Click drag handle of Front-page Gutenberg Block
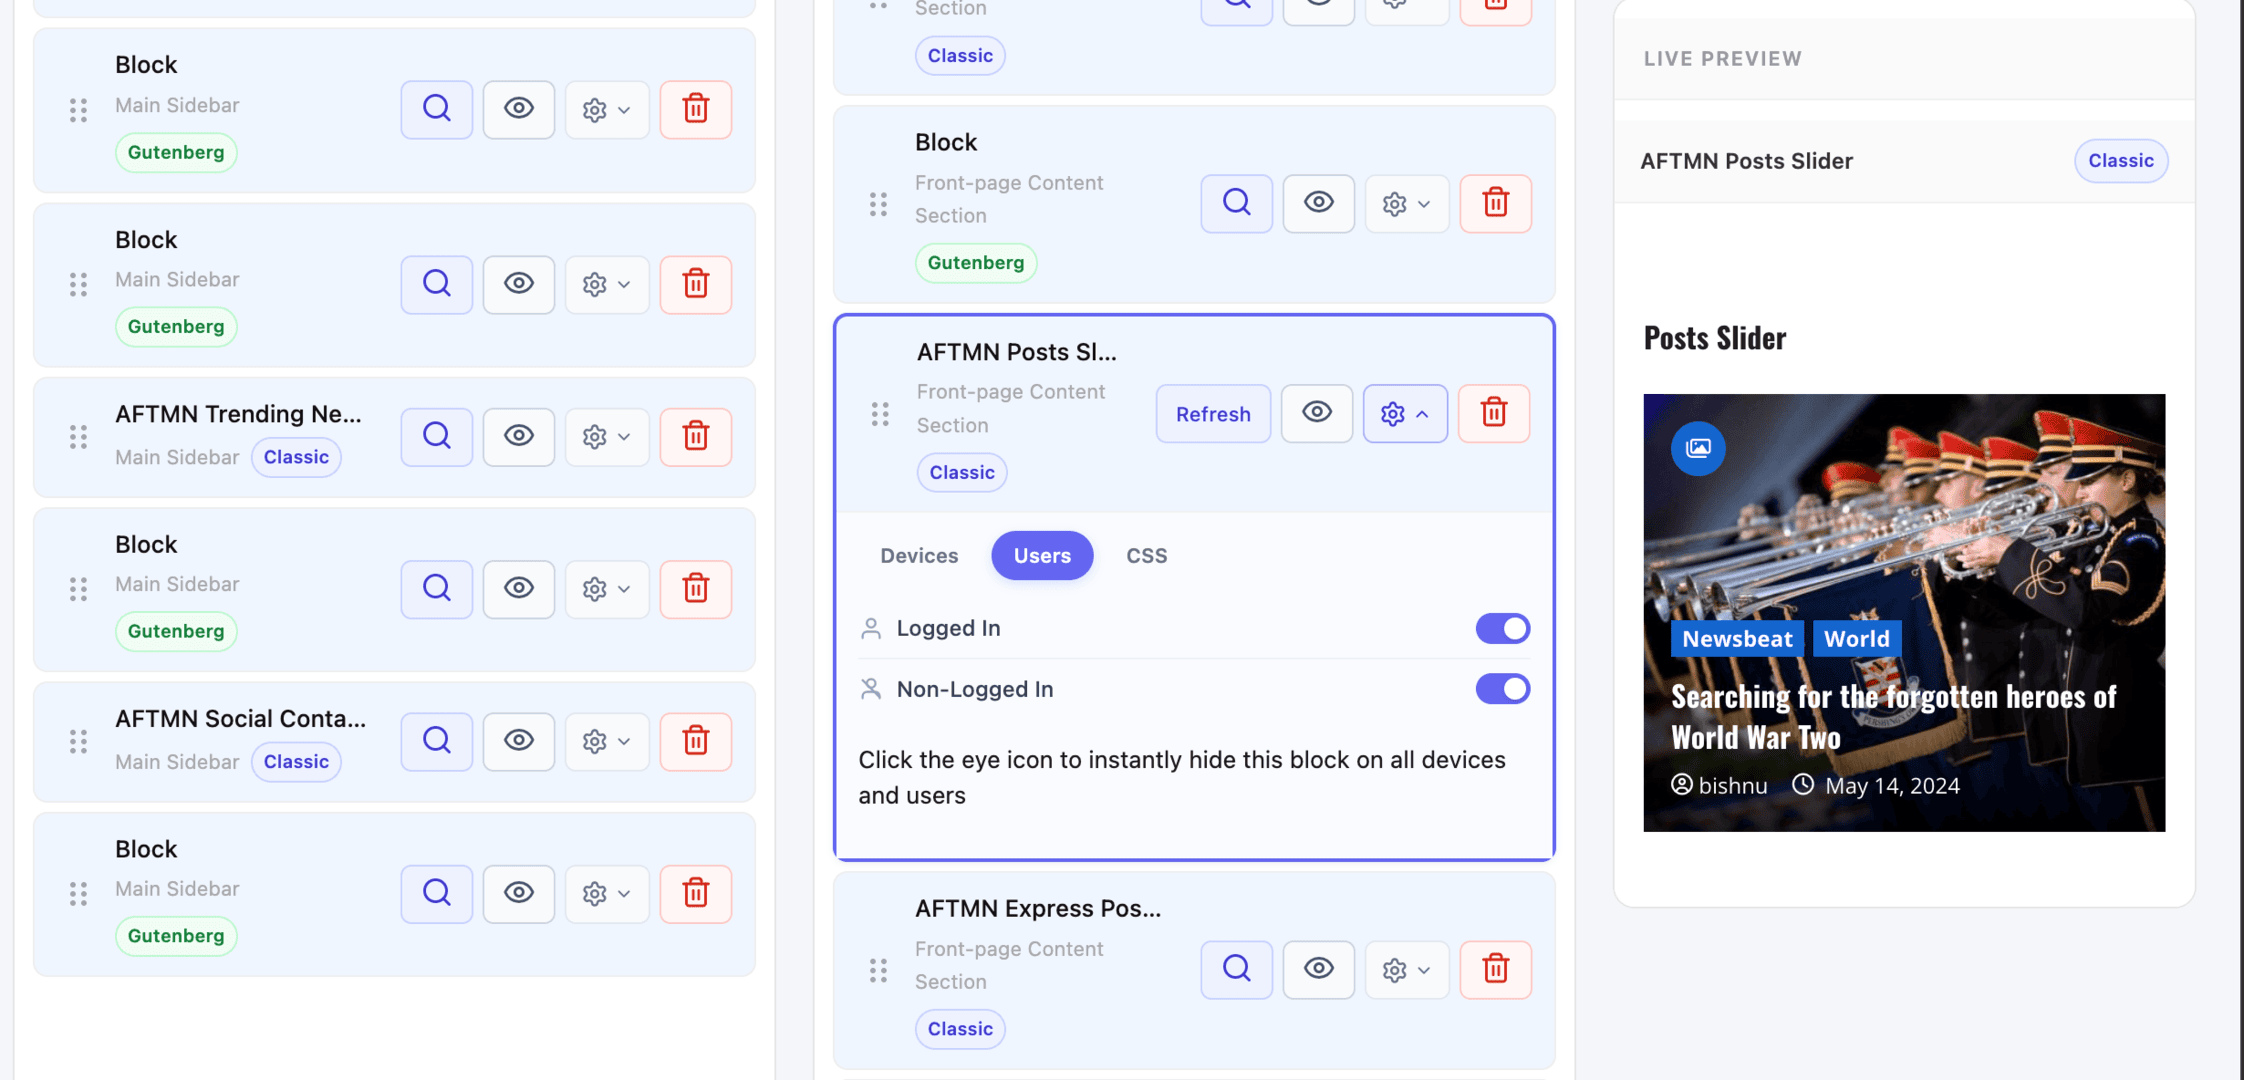 click(x=878, y=205)
